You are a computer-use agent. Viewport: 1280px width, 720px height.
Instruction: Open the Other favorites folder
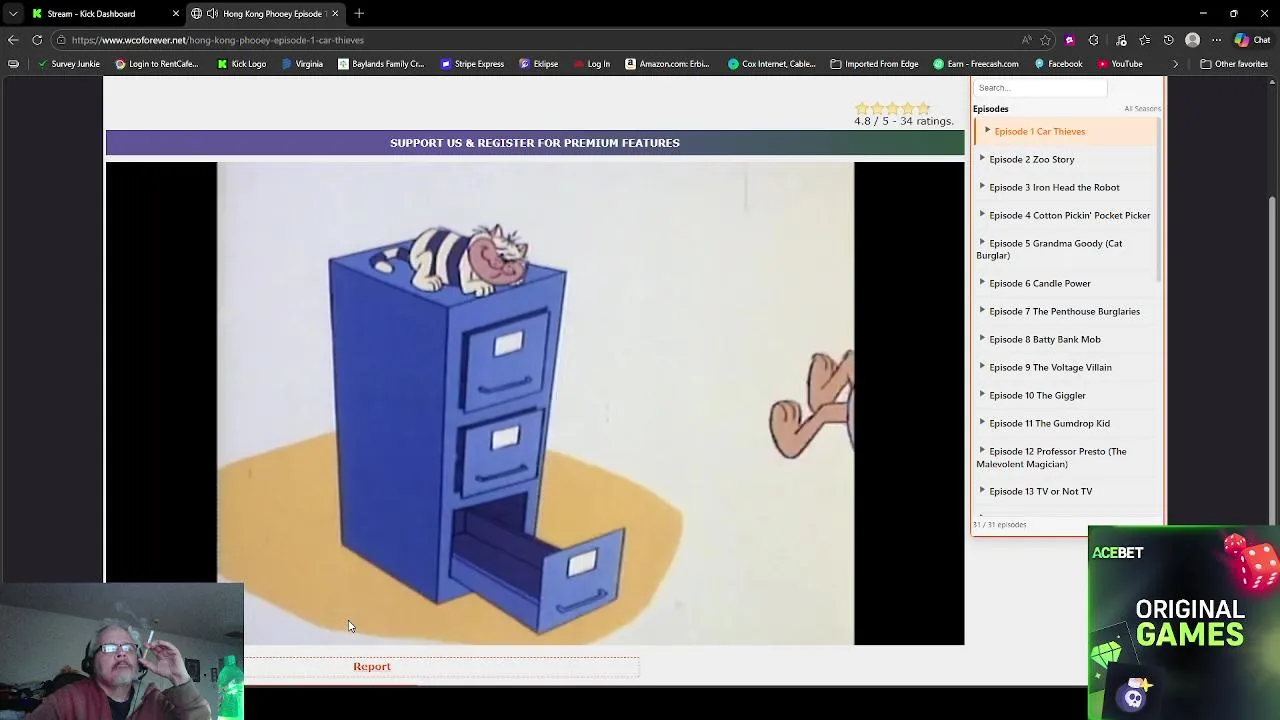1234,64
